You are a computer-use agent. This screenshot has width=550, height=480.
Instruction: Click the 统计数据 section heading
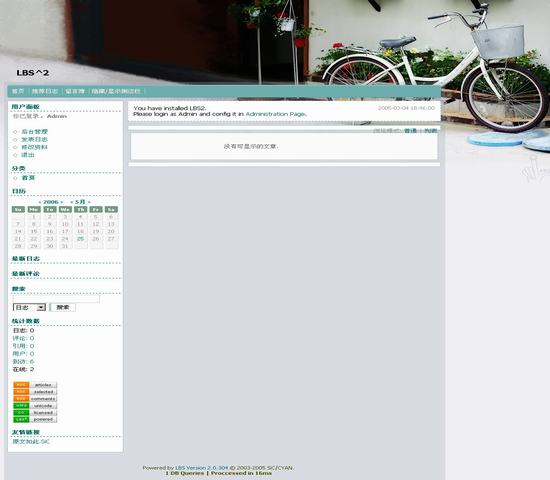coord(26,321)
